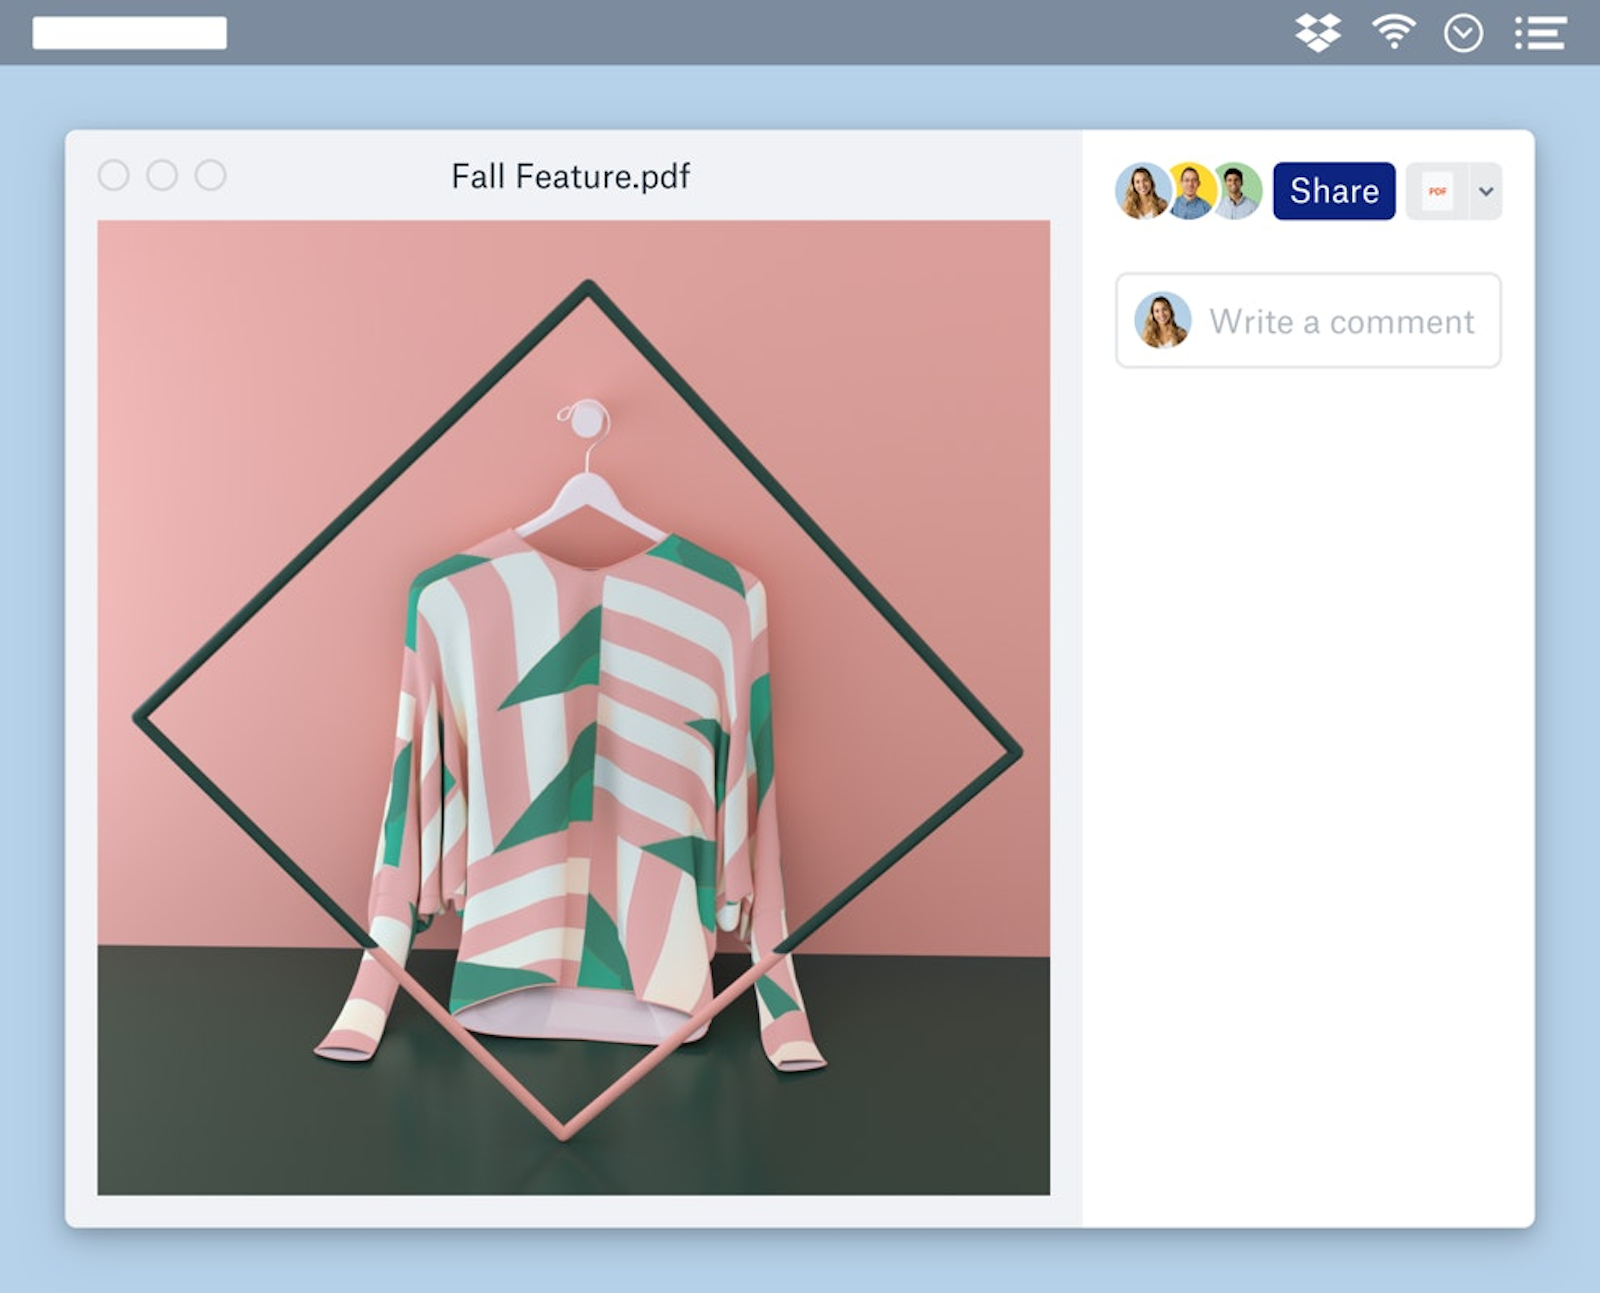
Task: Click the rightmost window control circle
Action: (x=210, y=175)
